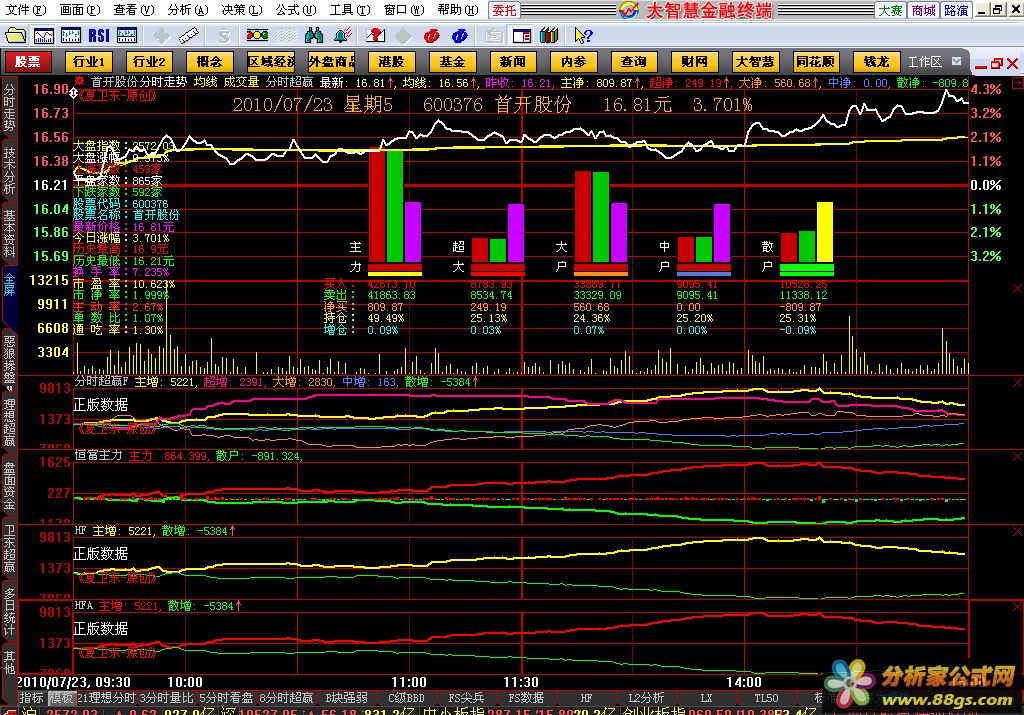Open the 工具(T) menu
The height and width of the screenshot is (715, 1024).
(x=350, y=10)
